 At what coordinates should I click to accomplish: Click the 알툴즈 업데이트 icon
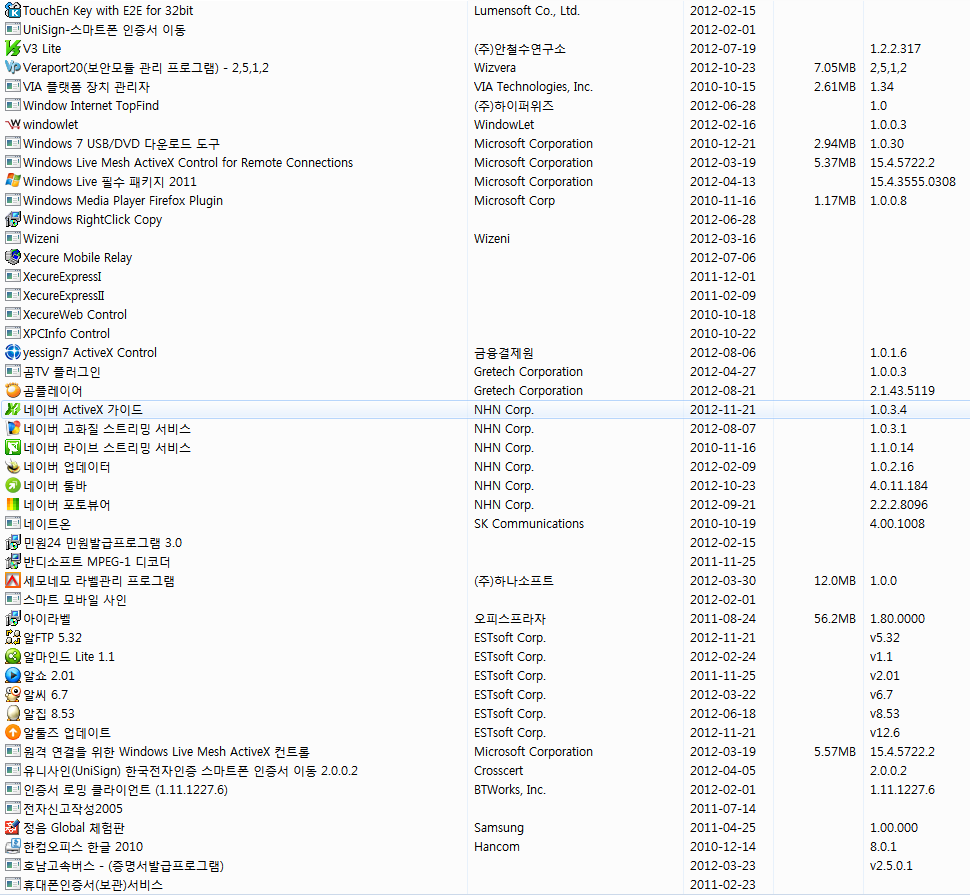point(12,732)
